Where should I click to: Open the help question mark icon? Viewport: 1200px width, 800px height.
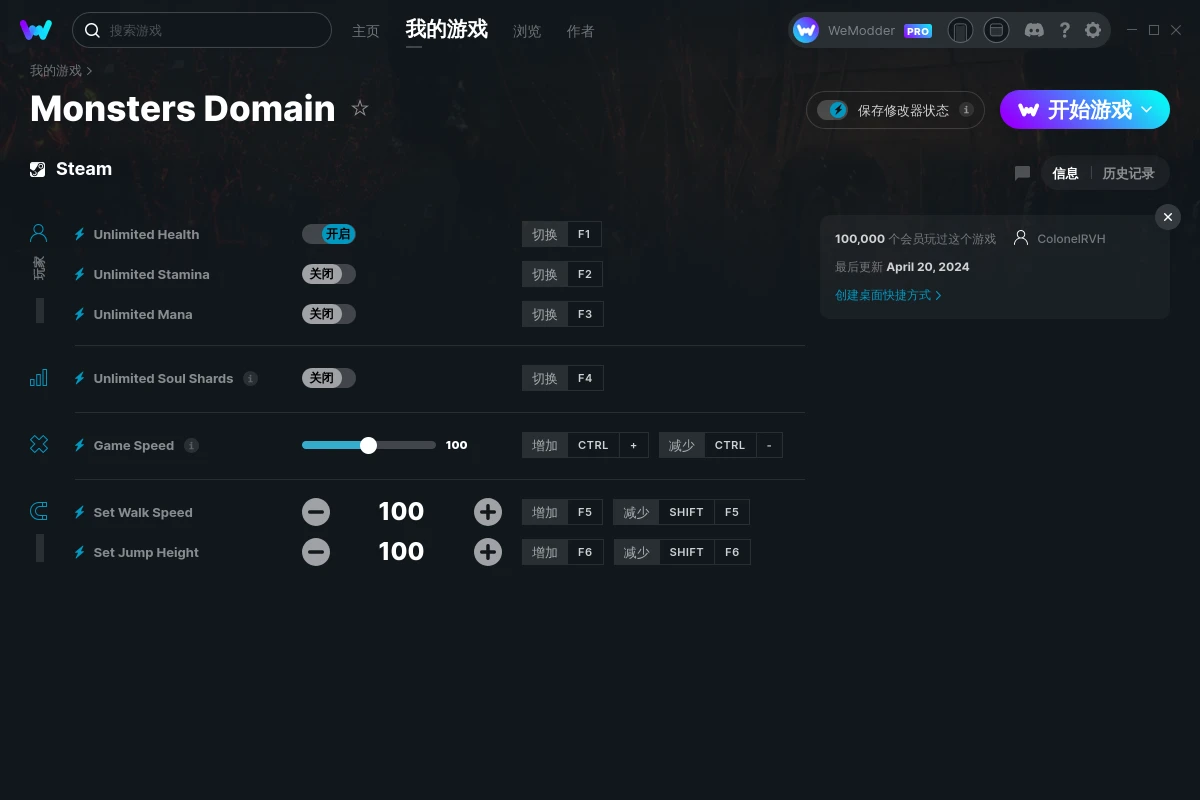pyautogui.click(x=1064, y=30)
